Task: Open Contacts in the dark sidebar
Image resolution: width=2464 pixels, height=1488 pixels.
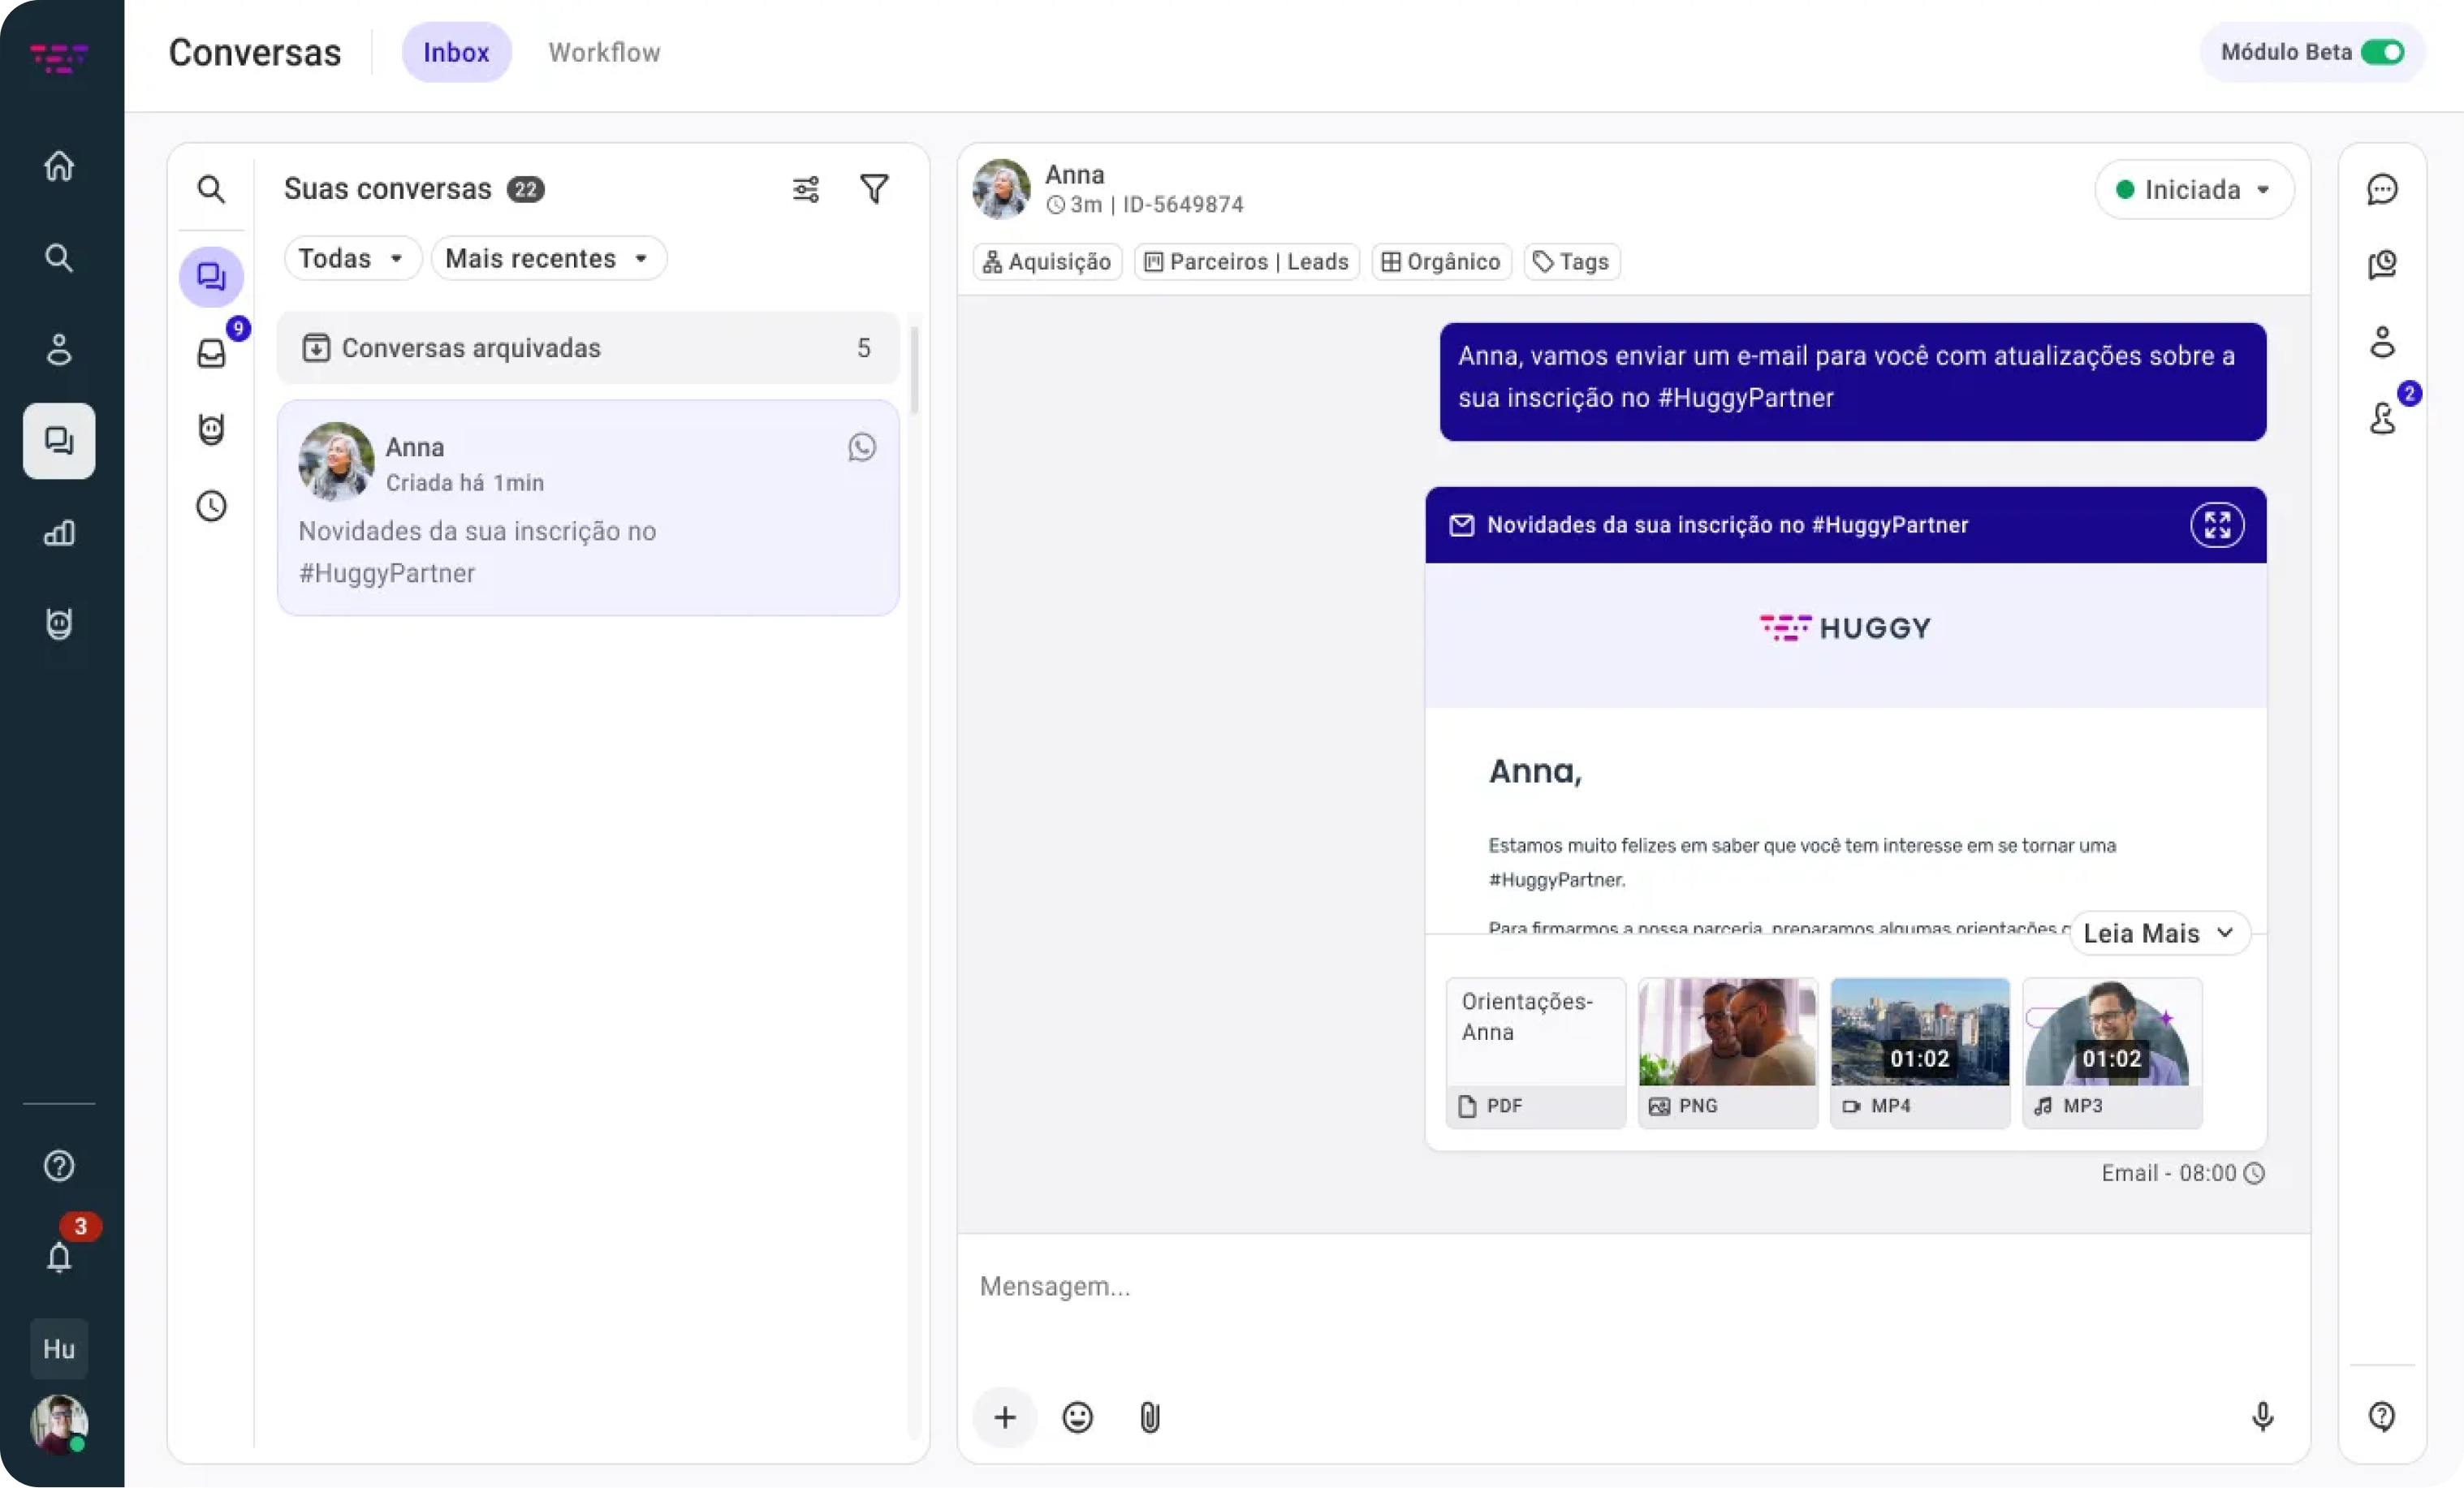Action: tap(59, 349)
